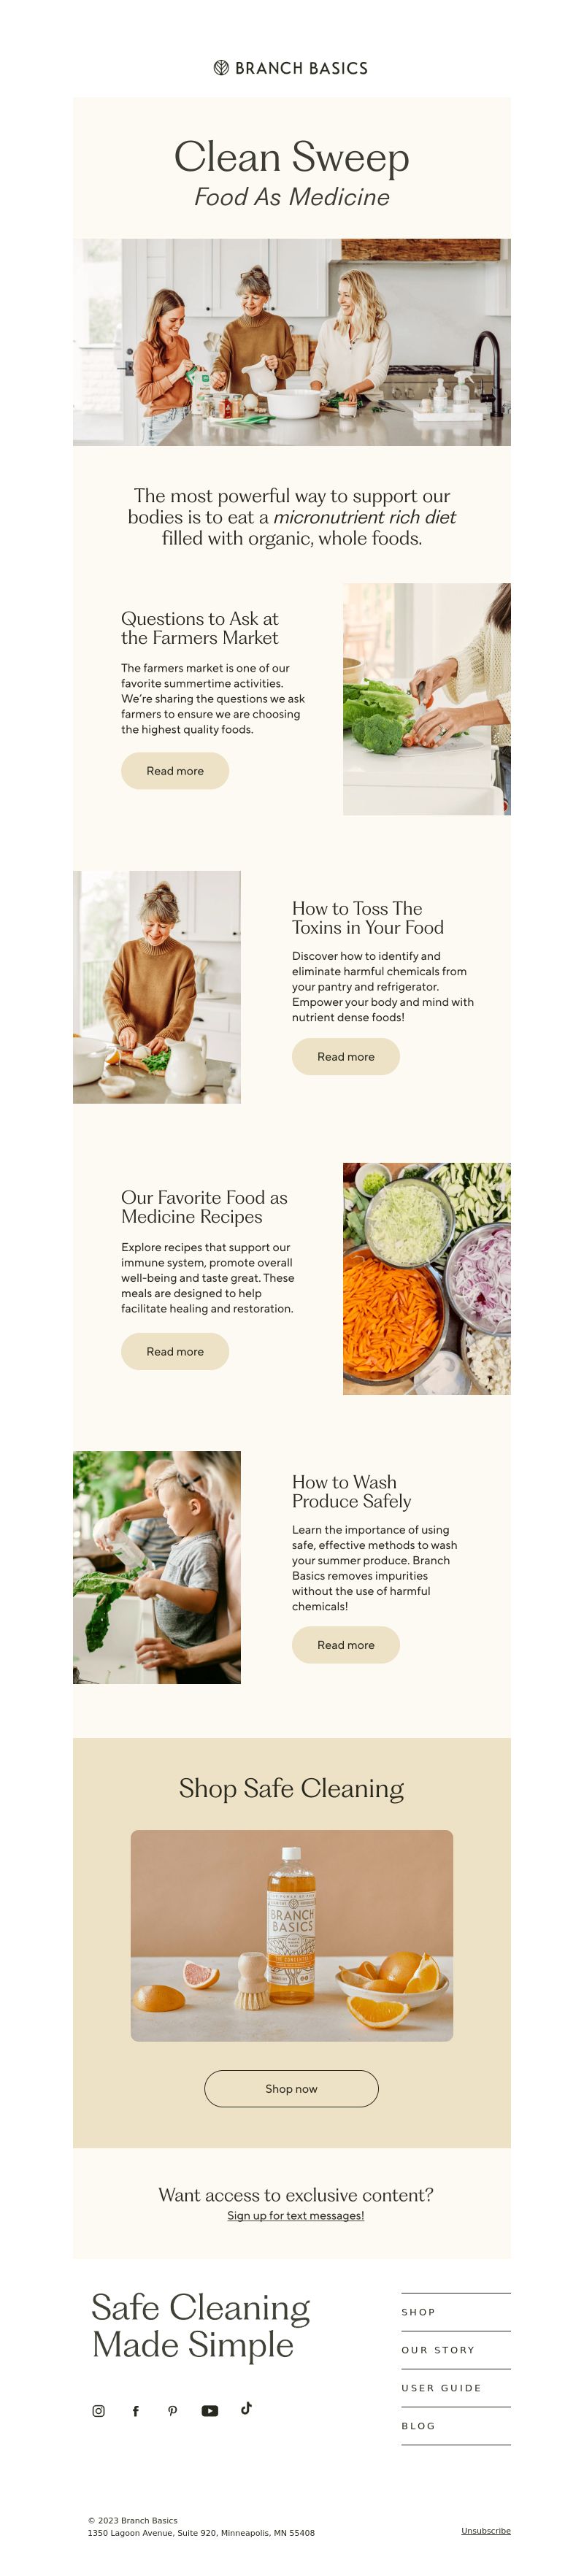Read more about Farmers Market questions
Screen dimensions: 584x2576
pos(175,771)
